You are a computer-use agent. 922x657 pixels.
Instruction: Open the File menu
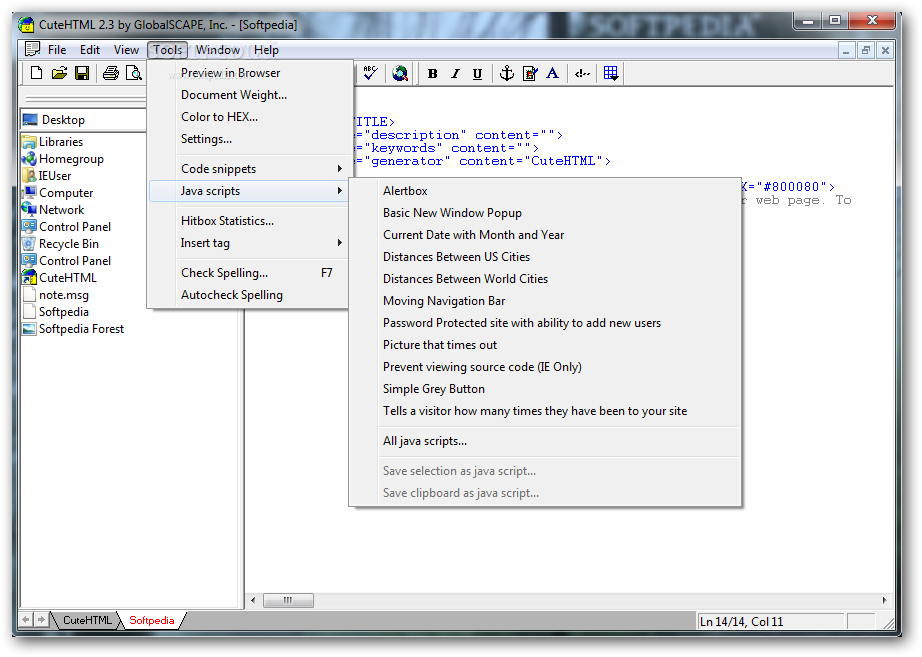[56, 50]
